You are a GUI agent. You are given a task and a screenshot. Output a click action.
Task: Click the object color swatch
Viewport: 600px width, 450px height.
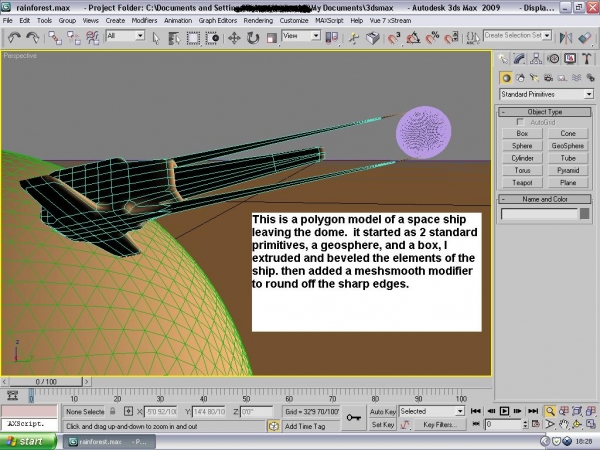tap(584, 214)
